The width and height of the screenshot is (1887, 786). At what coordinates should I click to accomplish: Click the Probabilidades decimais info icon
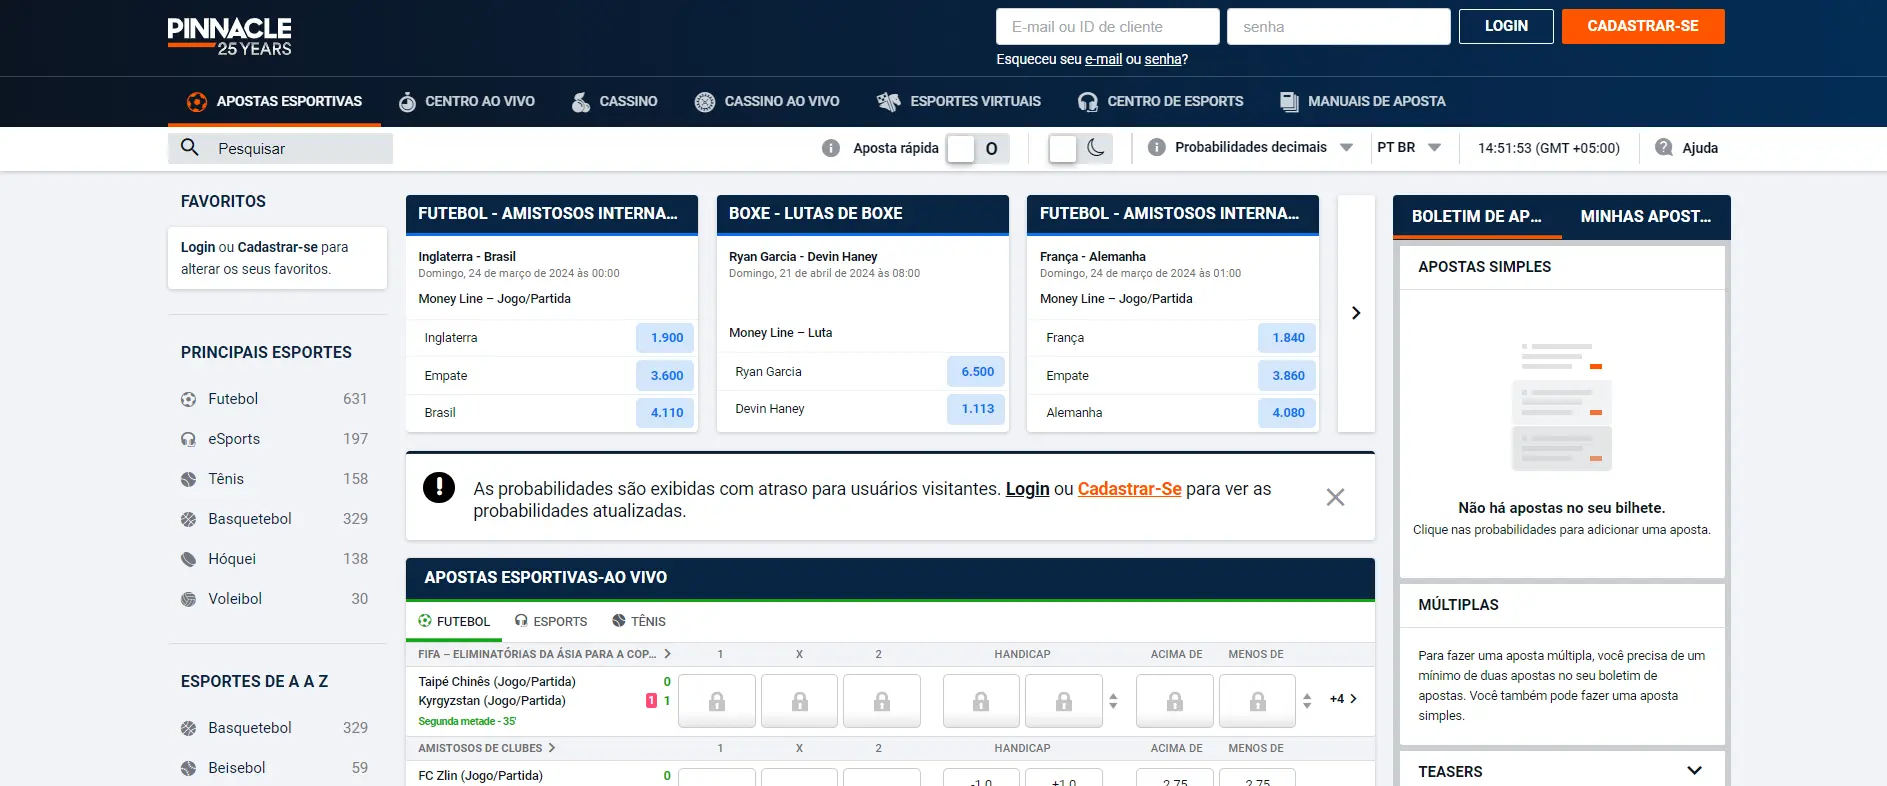point(1156,147)
